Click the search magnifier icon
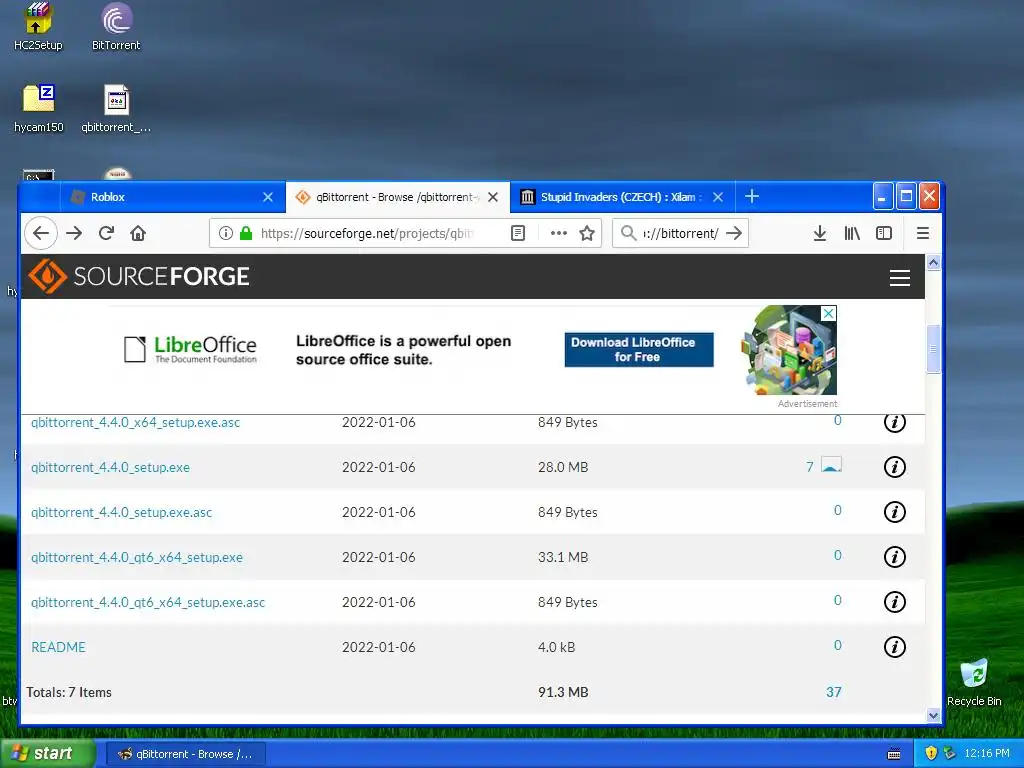Screen dimensions: 1024x768 tap(628, 233)
